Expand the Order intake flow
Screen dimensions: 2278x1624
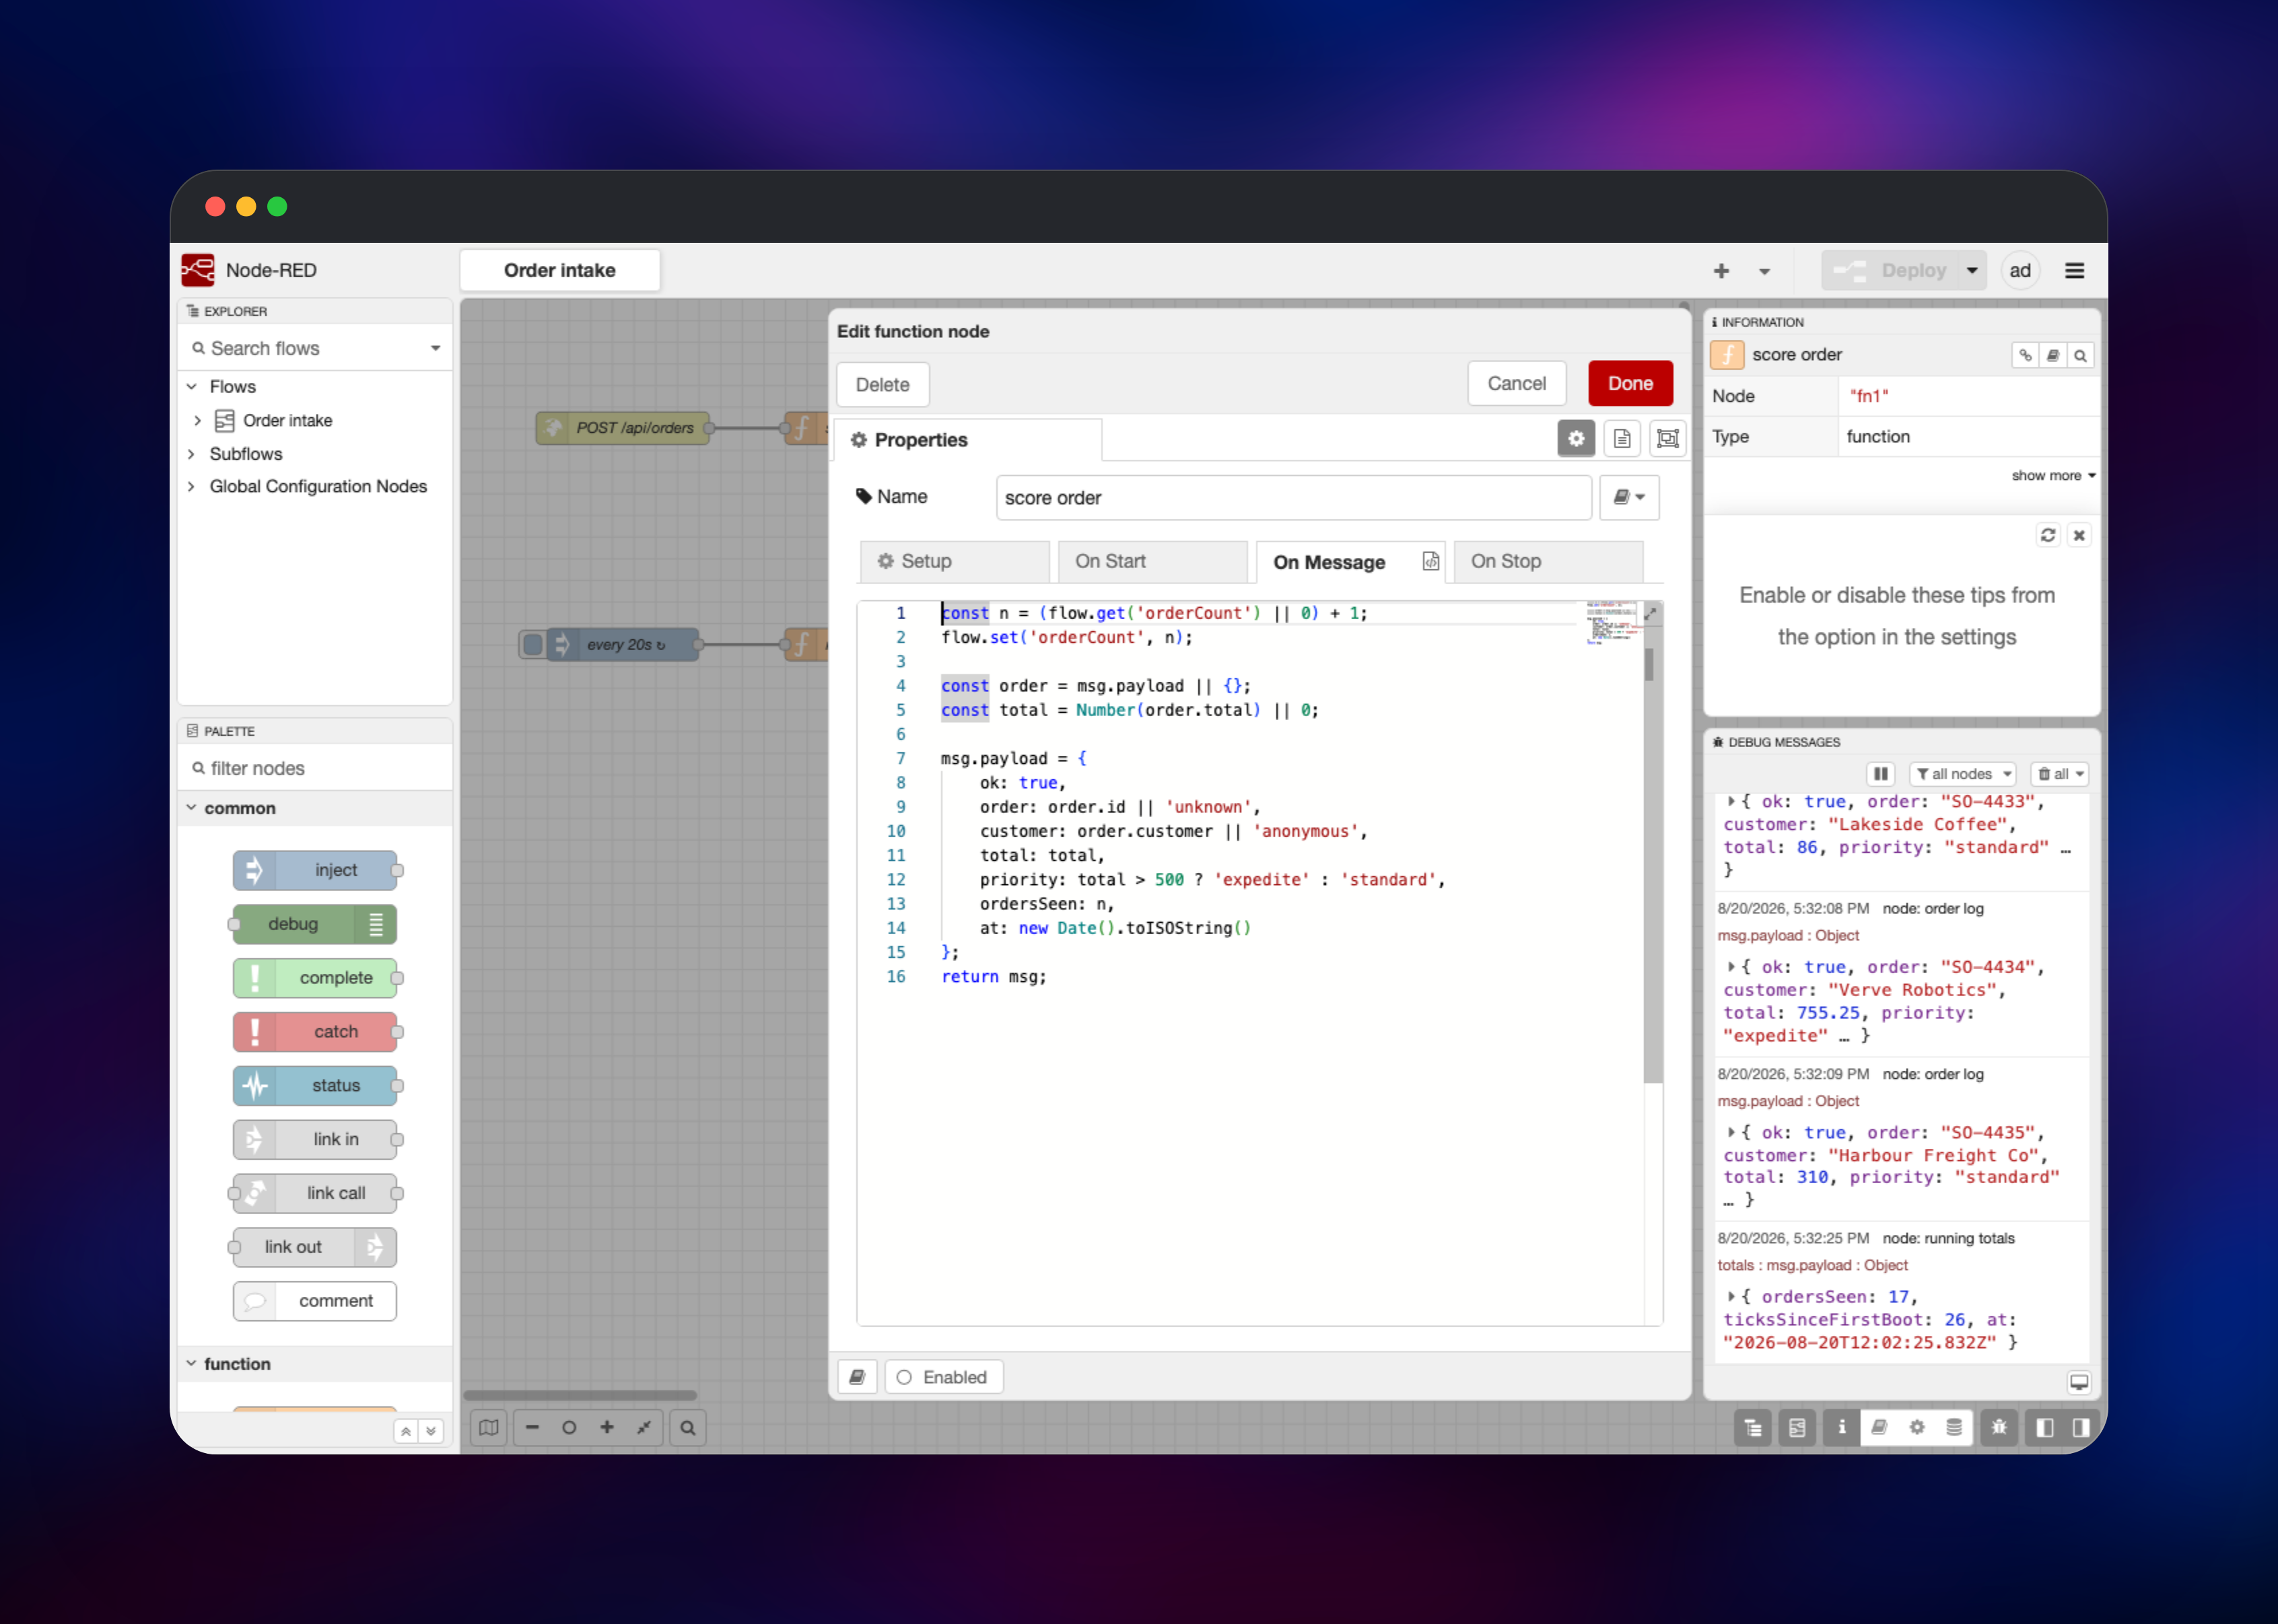point(197,420)
